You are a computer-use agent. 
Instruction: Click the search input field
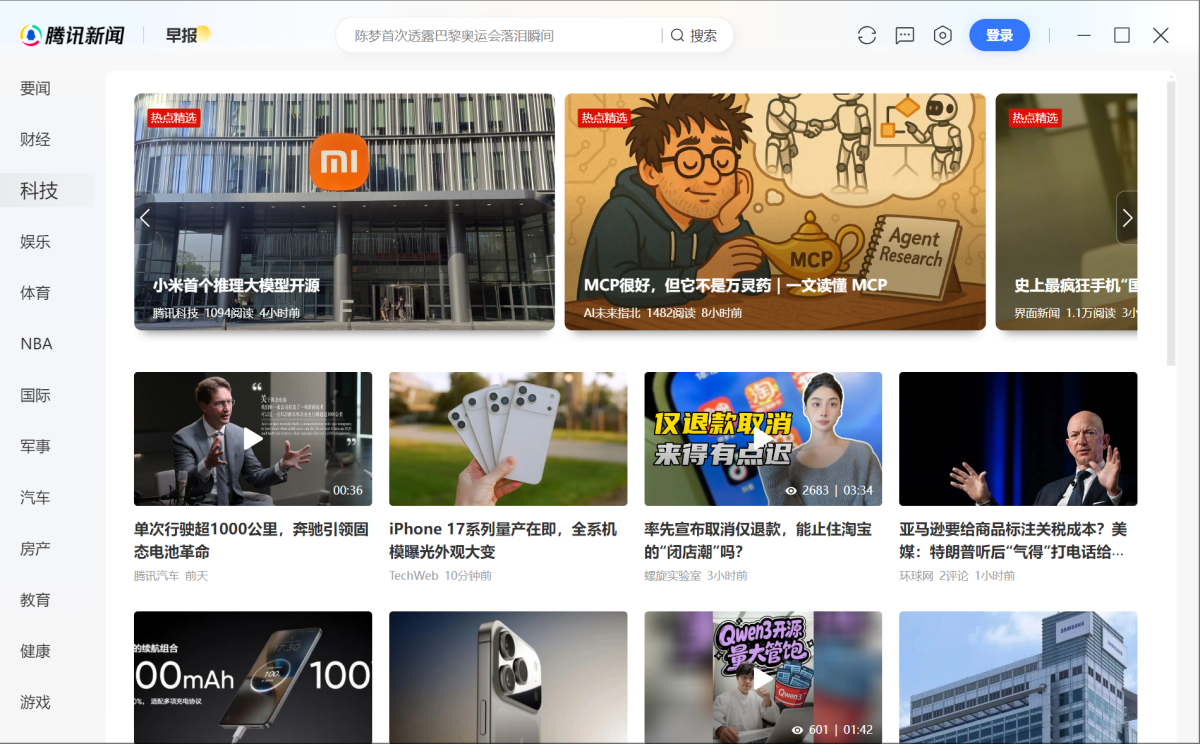(500, 36)
